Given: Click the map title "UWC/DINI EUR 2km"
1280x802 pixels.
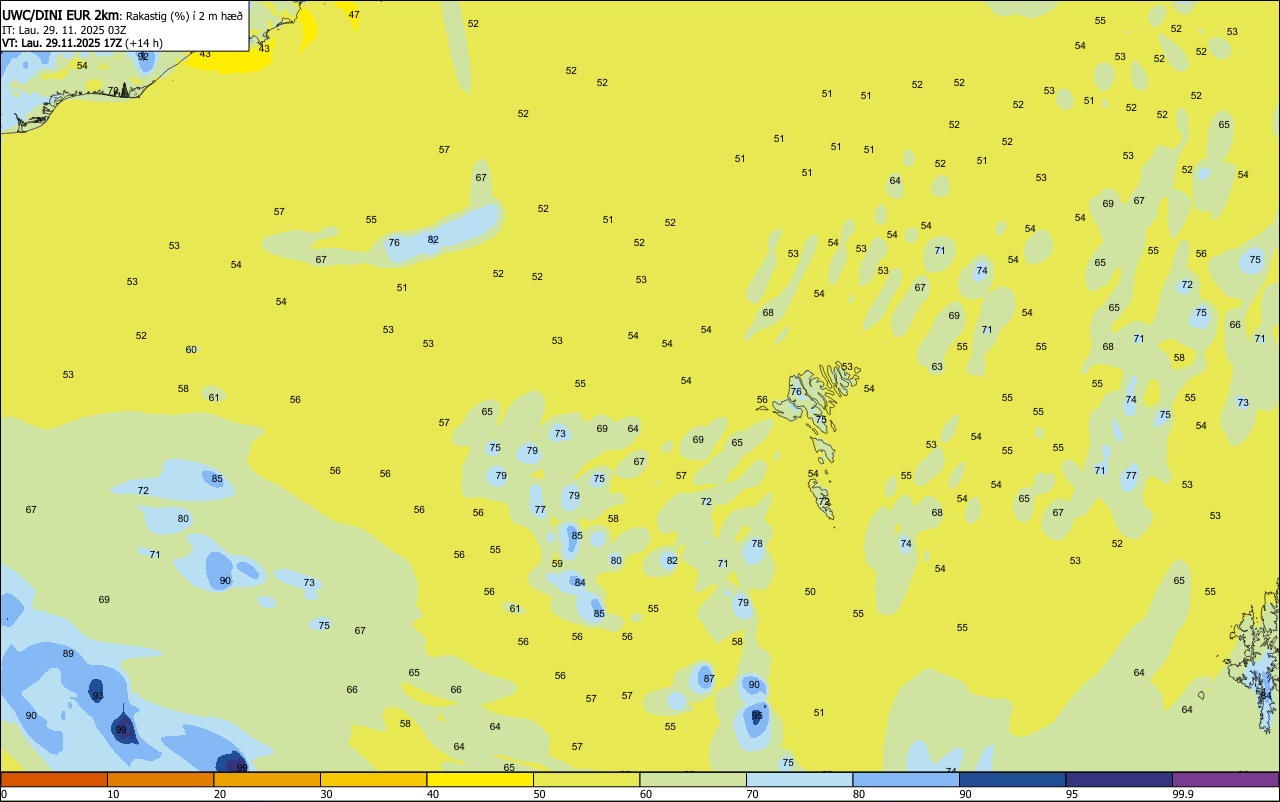Looking at the screenshot, I should [61, 15].
